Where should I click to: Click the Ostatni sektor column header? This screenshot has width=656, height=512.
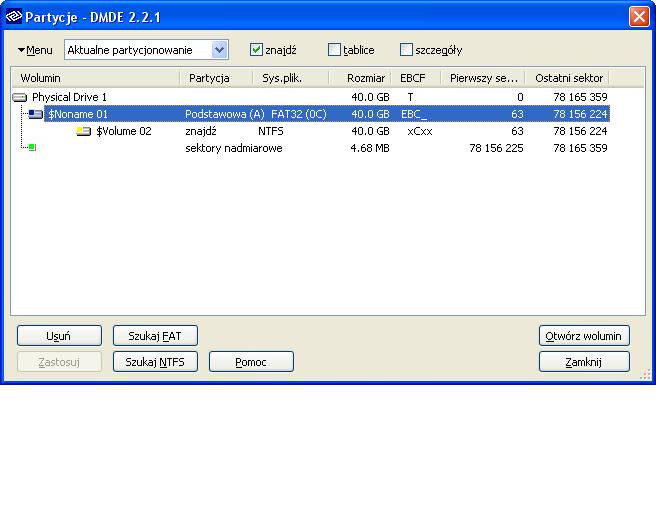click(x=567, y=78)
